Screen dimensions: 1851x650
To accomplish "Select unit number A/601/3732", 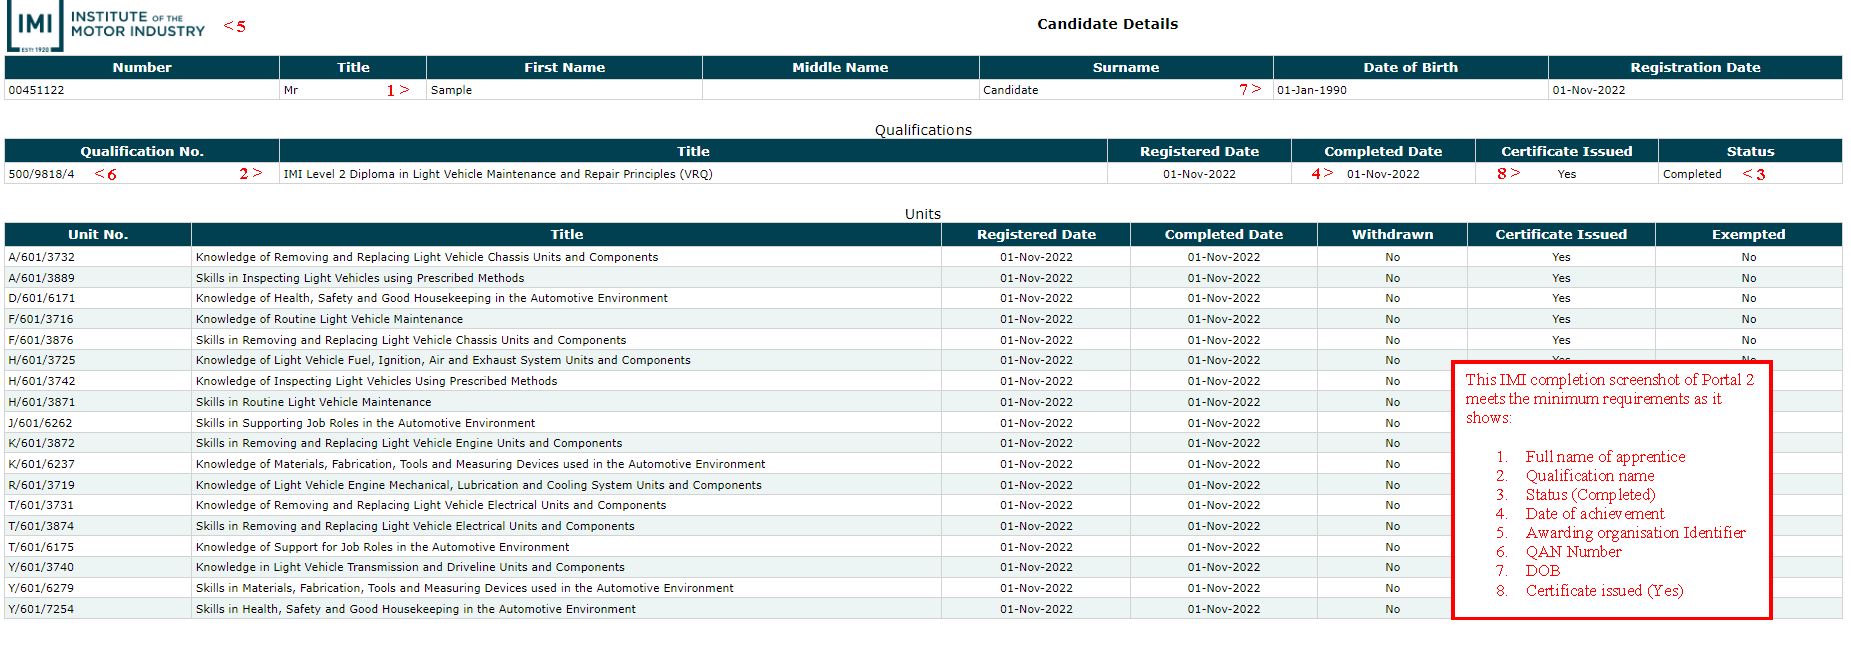I will (x=42, y=257).
